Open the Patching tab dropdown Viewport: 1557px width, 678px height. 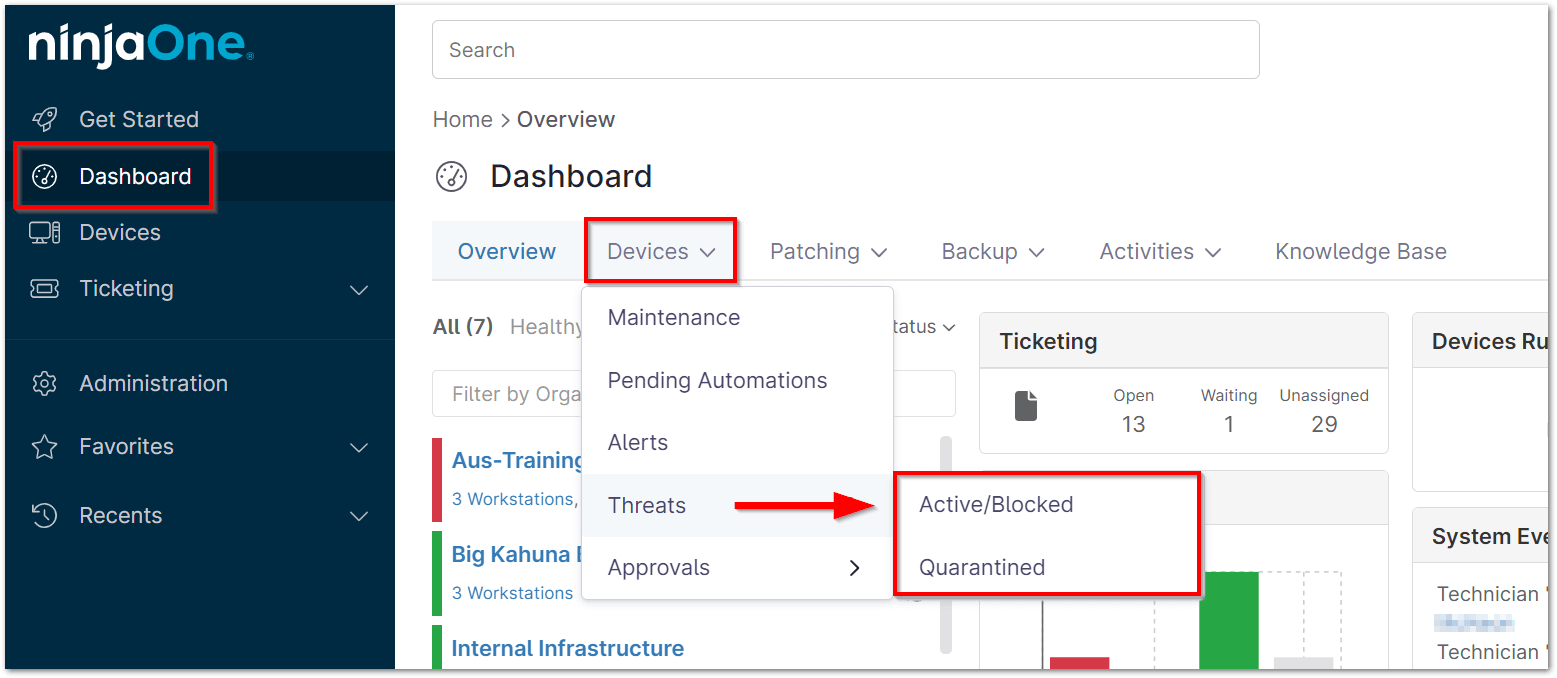click(828, 252)
